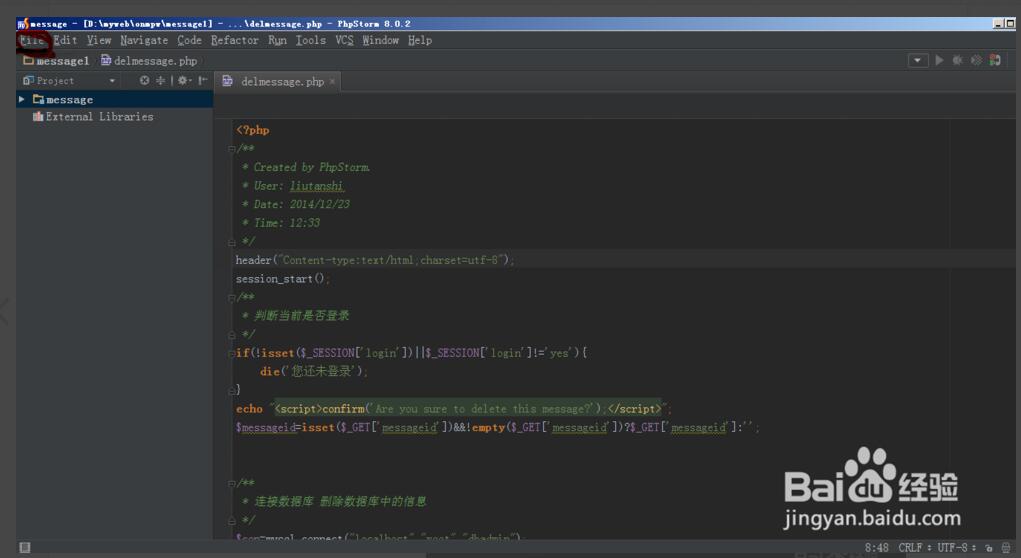Screen dimensions: 1021x558
Task: Open Project panel settings gear
Action: tap(184, 80)
